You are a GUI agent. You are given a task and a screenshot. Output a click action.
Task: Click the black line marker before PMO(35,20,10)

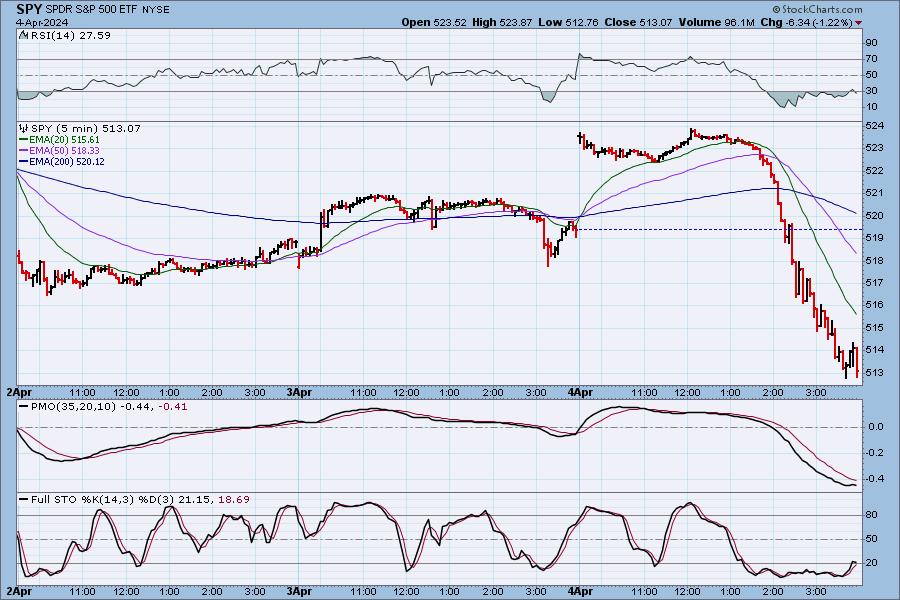(24, 407)
